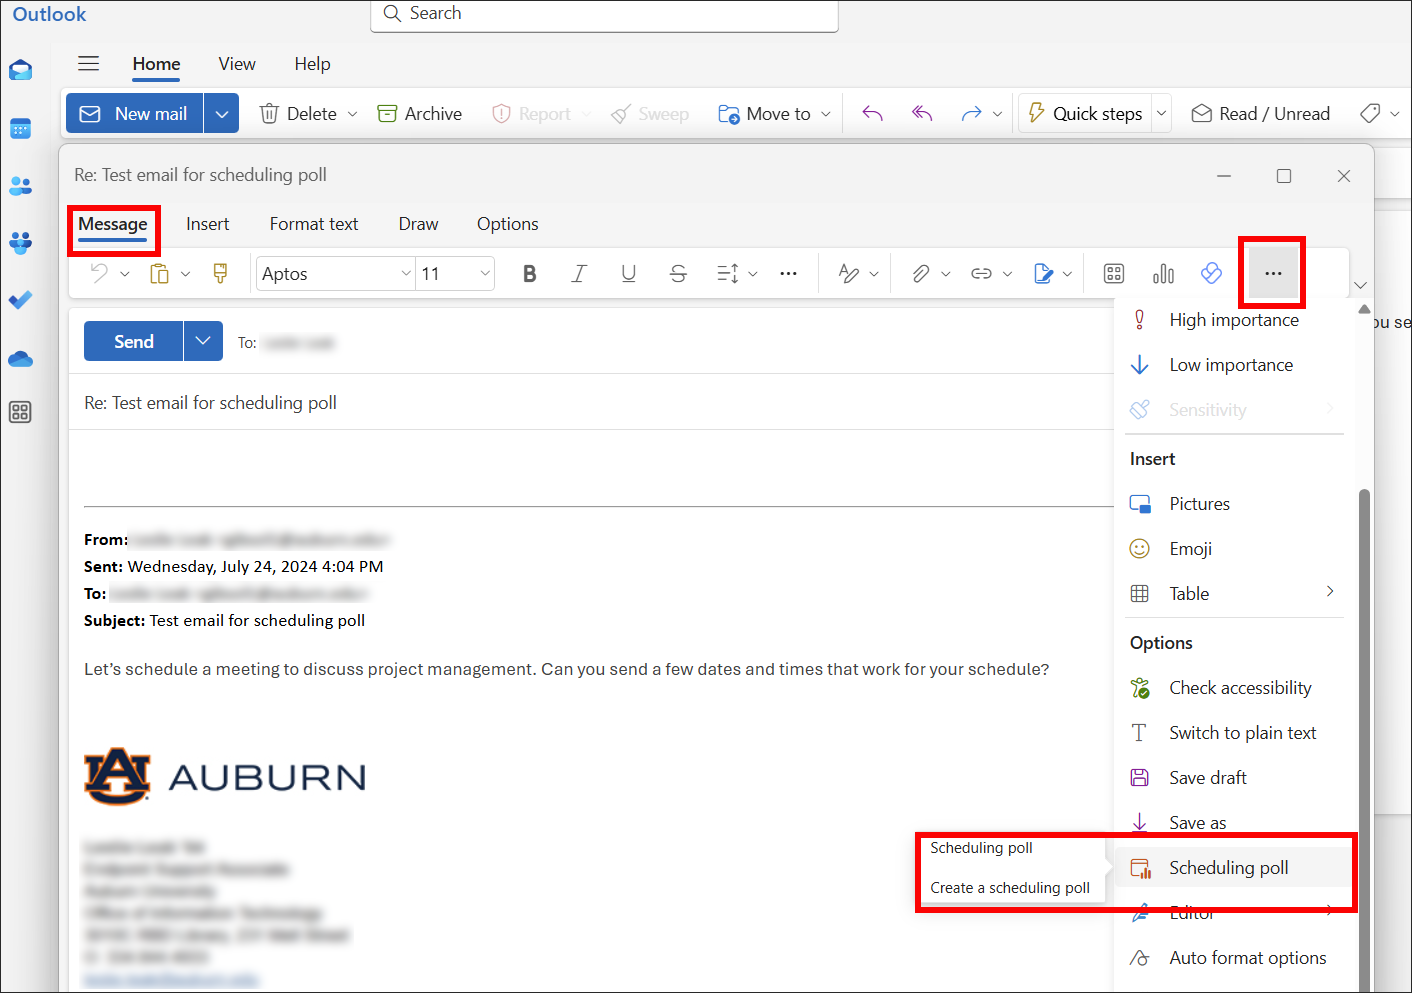Click the Archive button
The image size is (1412, 993).
click(x=420, y=114)
